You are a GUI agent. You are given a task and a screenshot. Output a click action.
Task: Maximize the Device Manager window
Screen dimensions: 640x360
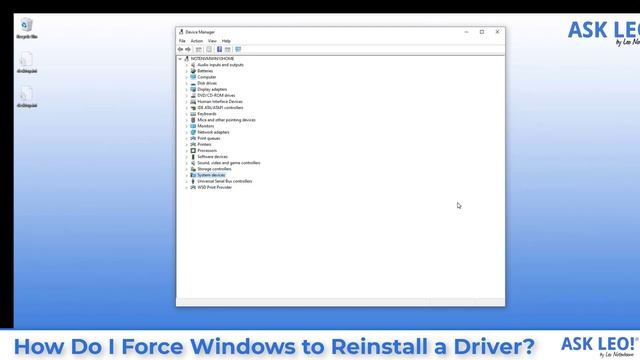pyautogui.click(x=482, y=32)
